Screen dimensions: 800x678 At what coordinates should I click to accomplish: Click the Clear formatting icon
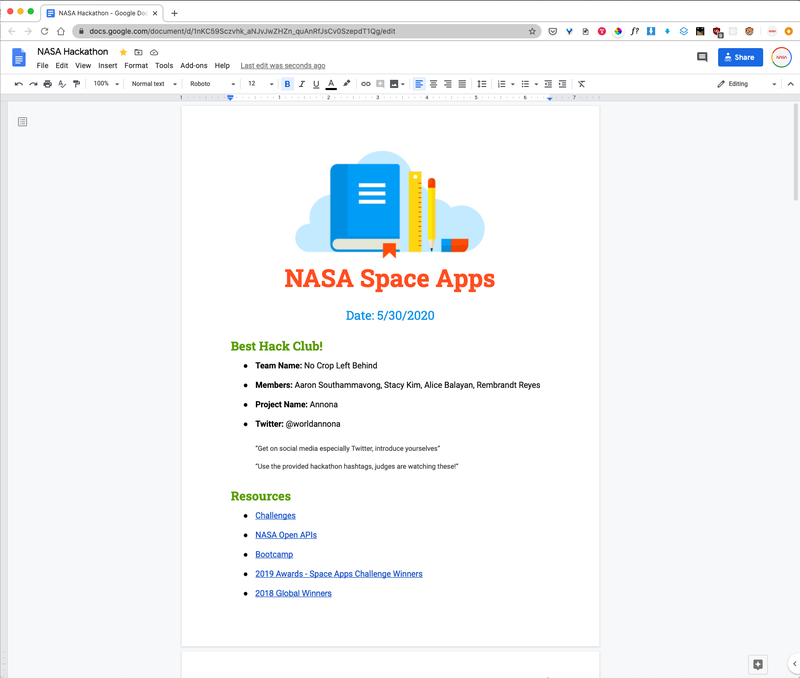coord(581,83)
